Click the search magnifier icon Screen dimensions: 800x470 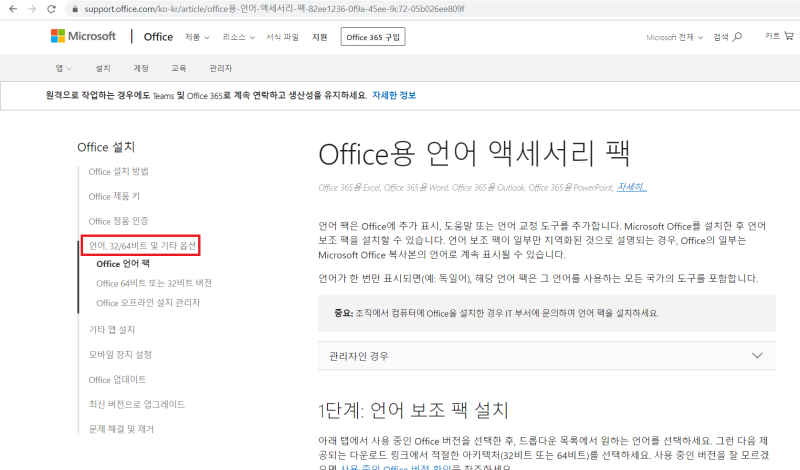[x=737, y=37]
